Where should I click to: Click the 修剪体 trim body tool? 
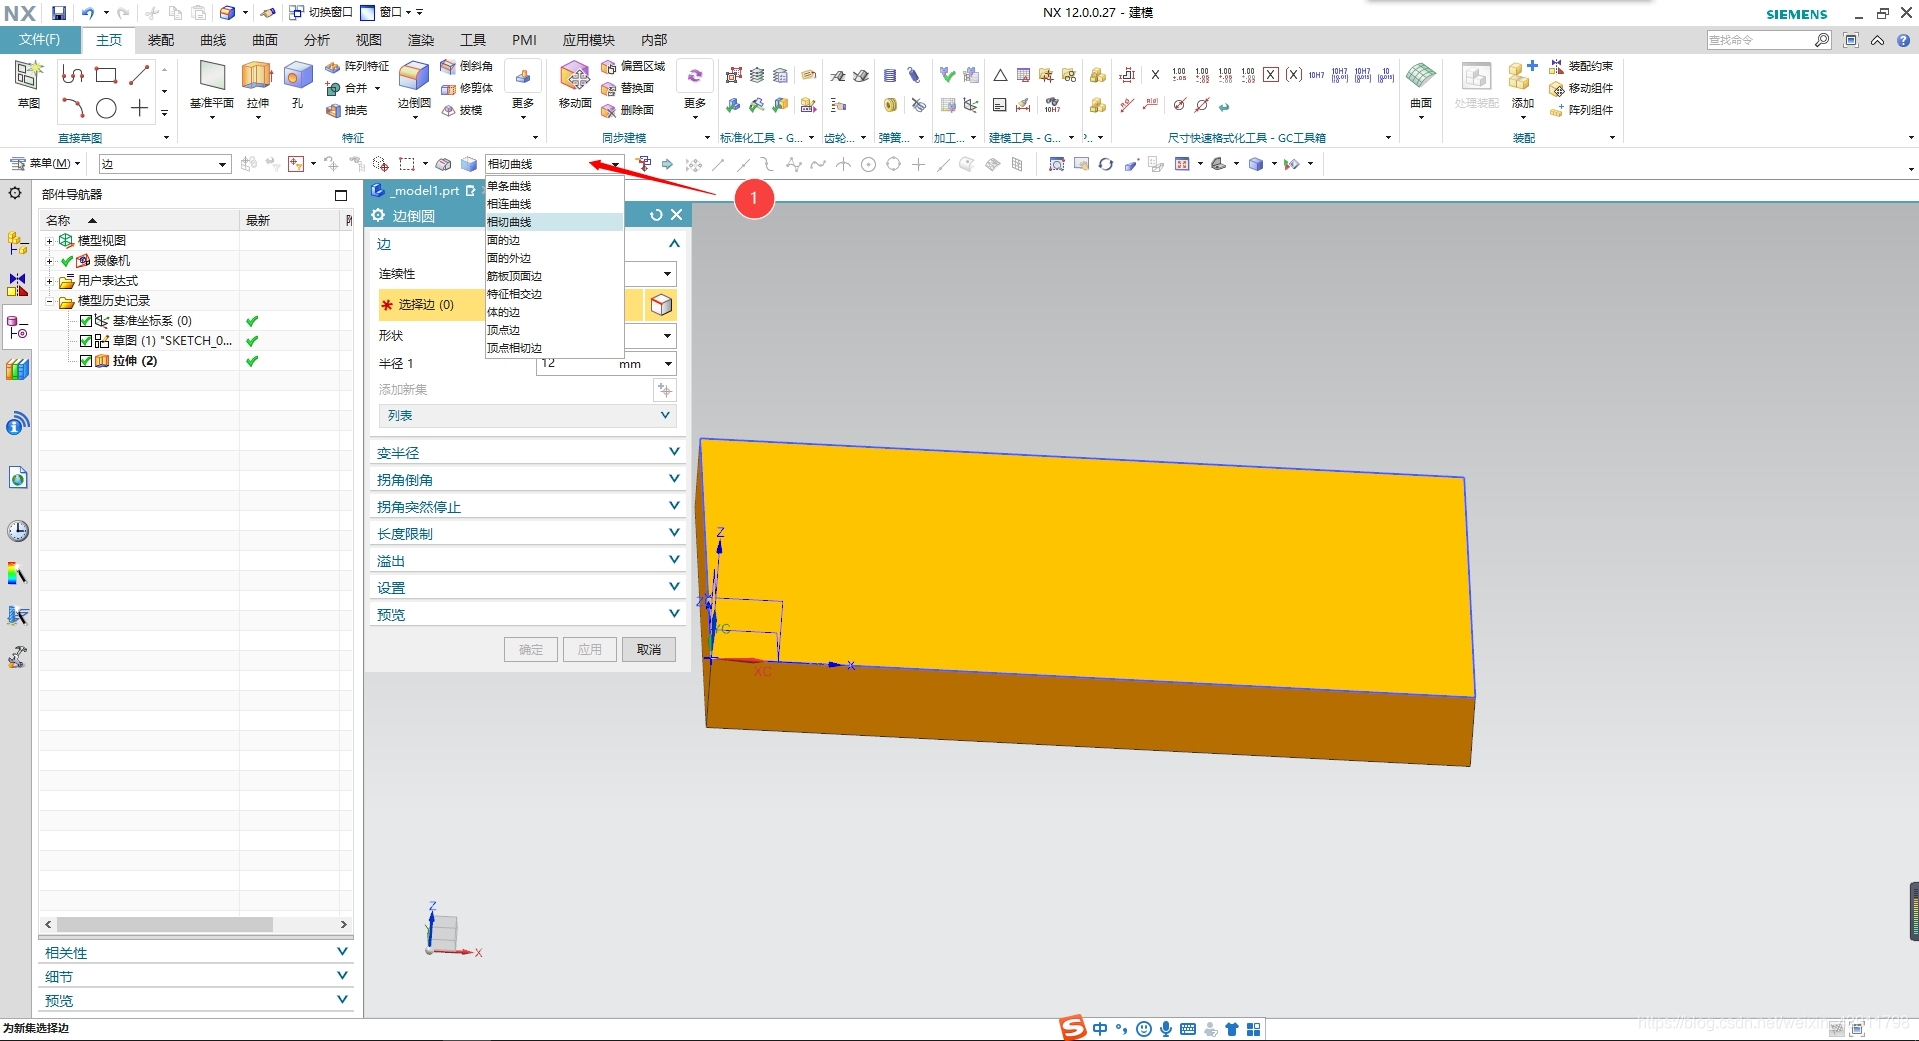(467, 88)
